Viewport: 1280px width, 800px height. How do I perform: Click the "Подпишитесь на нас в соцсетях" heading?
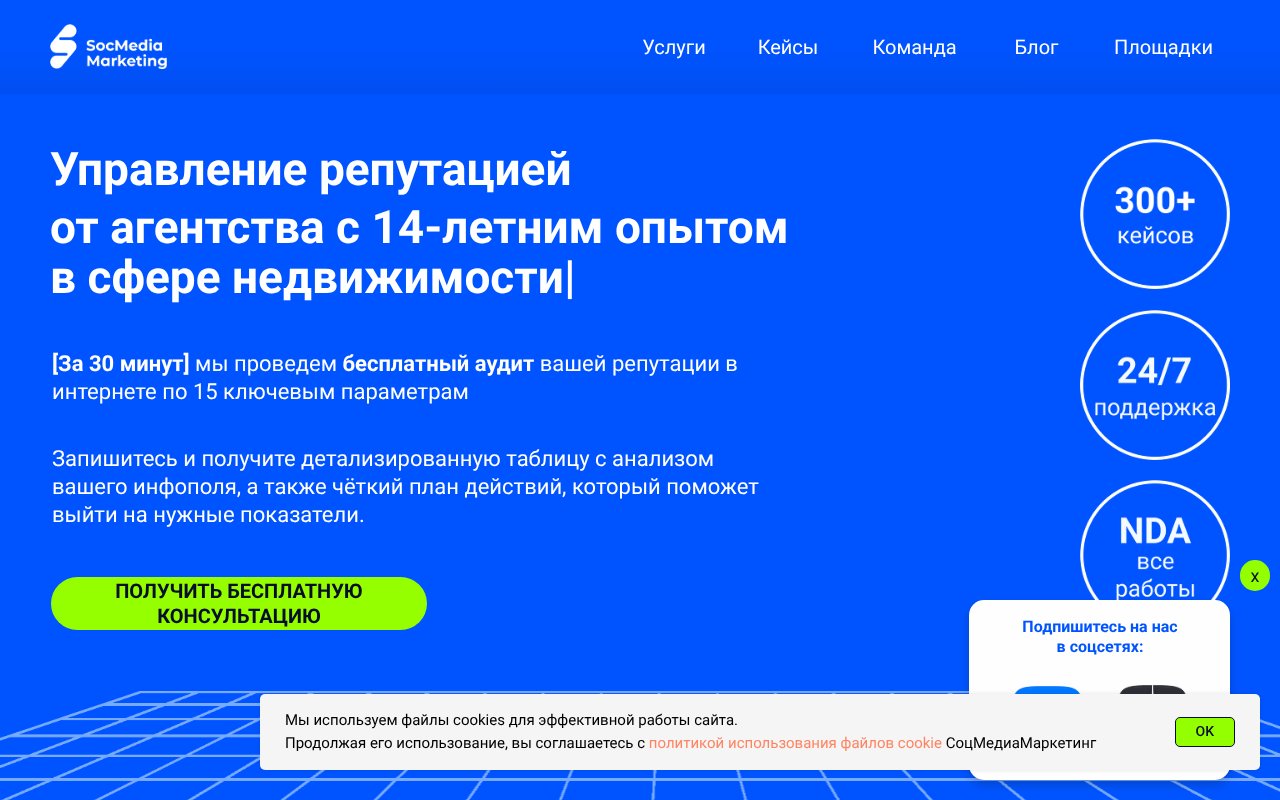click(x=1100, y=637)
